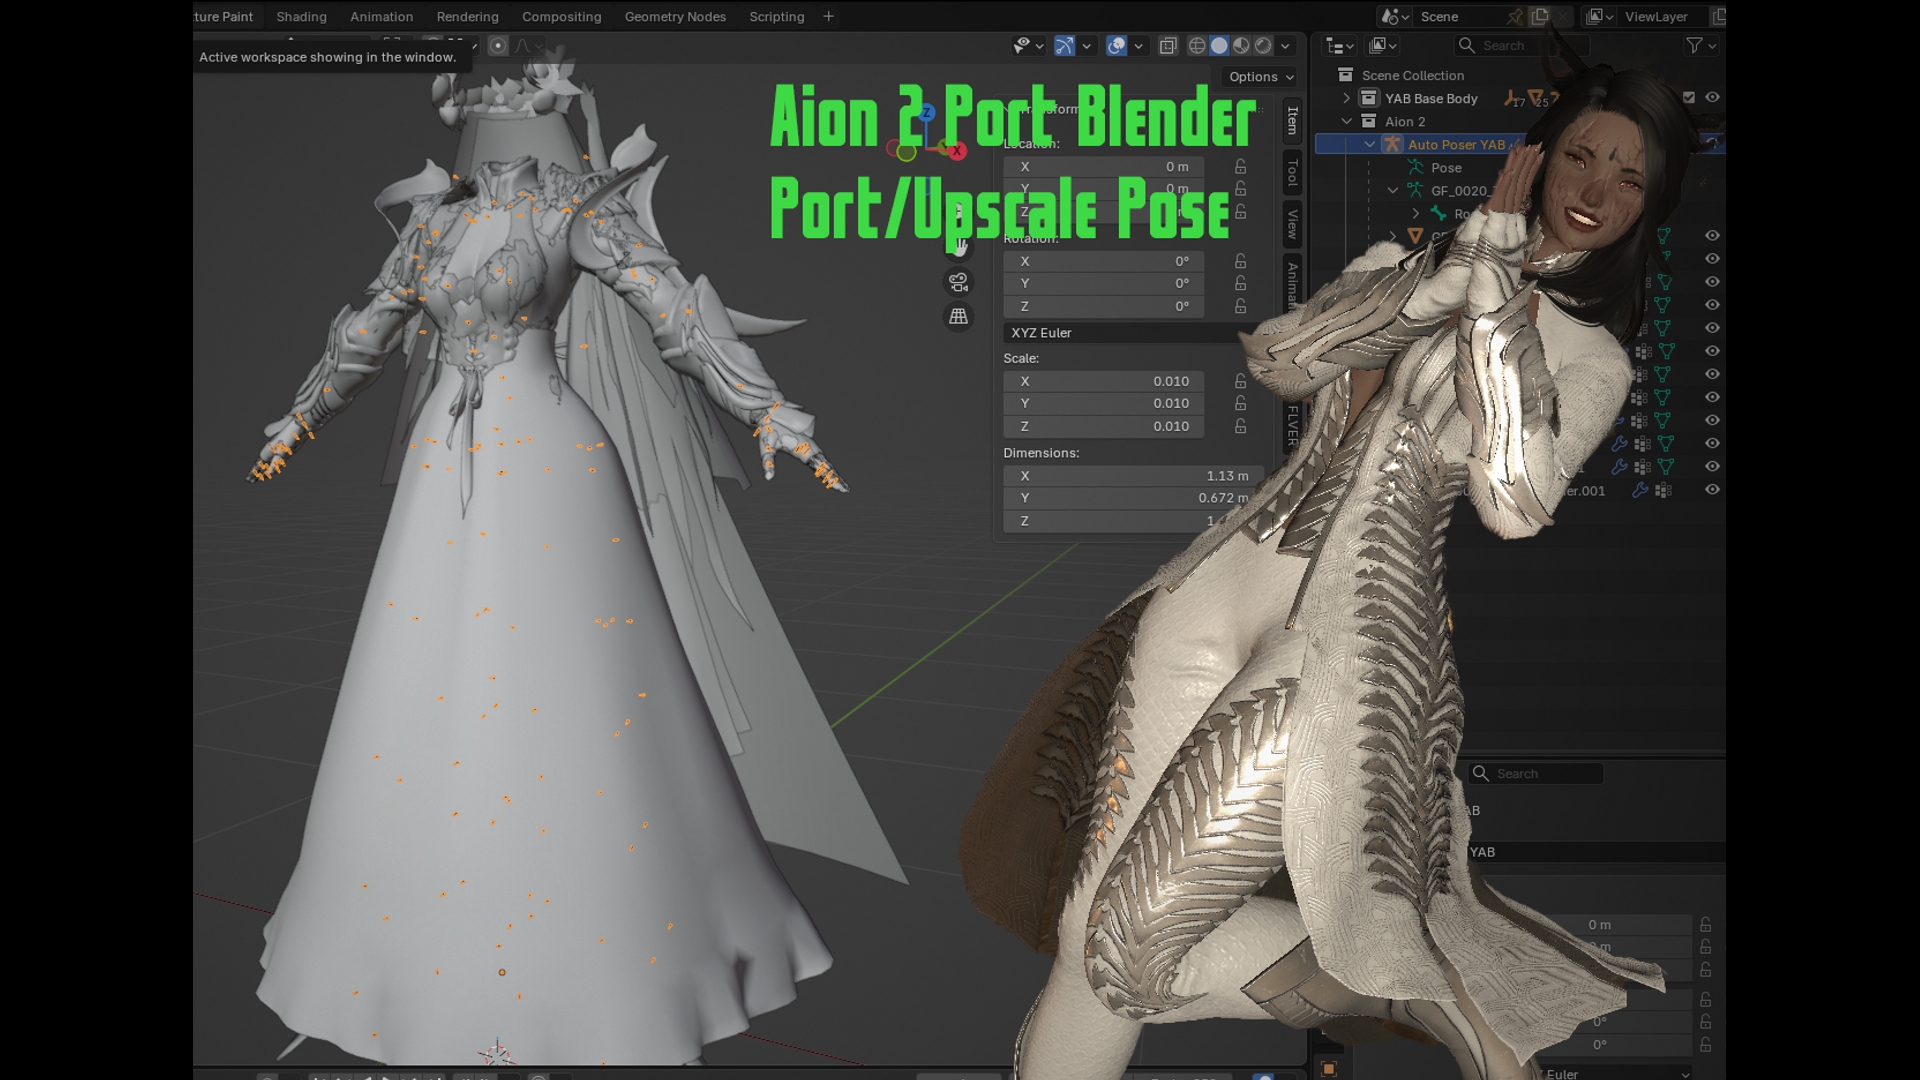Toggle lock on Rotation X
The width and height of the screenshot is (1920, 1080).
[x=1240, y=261]
